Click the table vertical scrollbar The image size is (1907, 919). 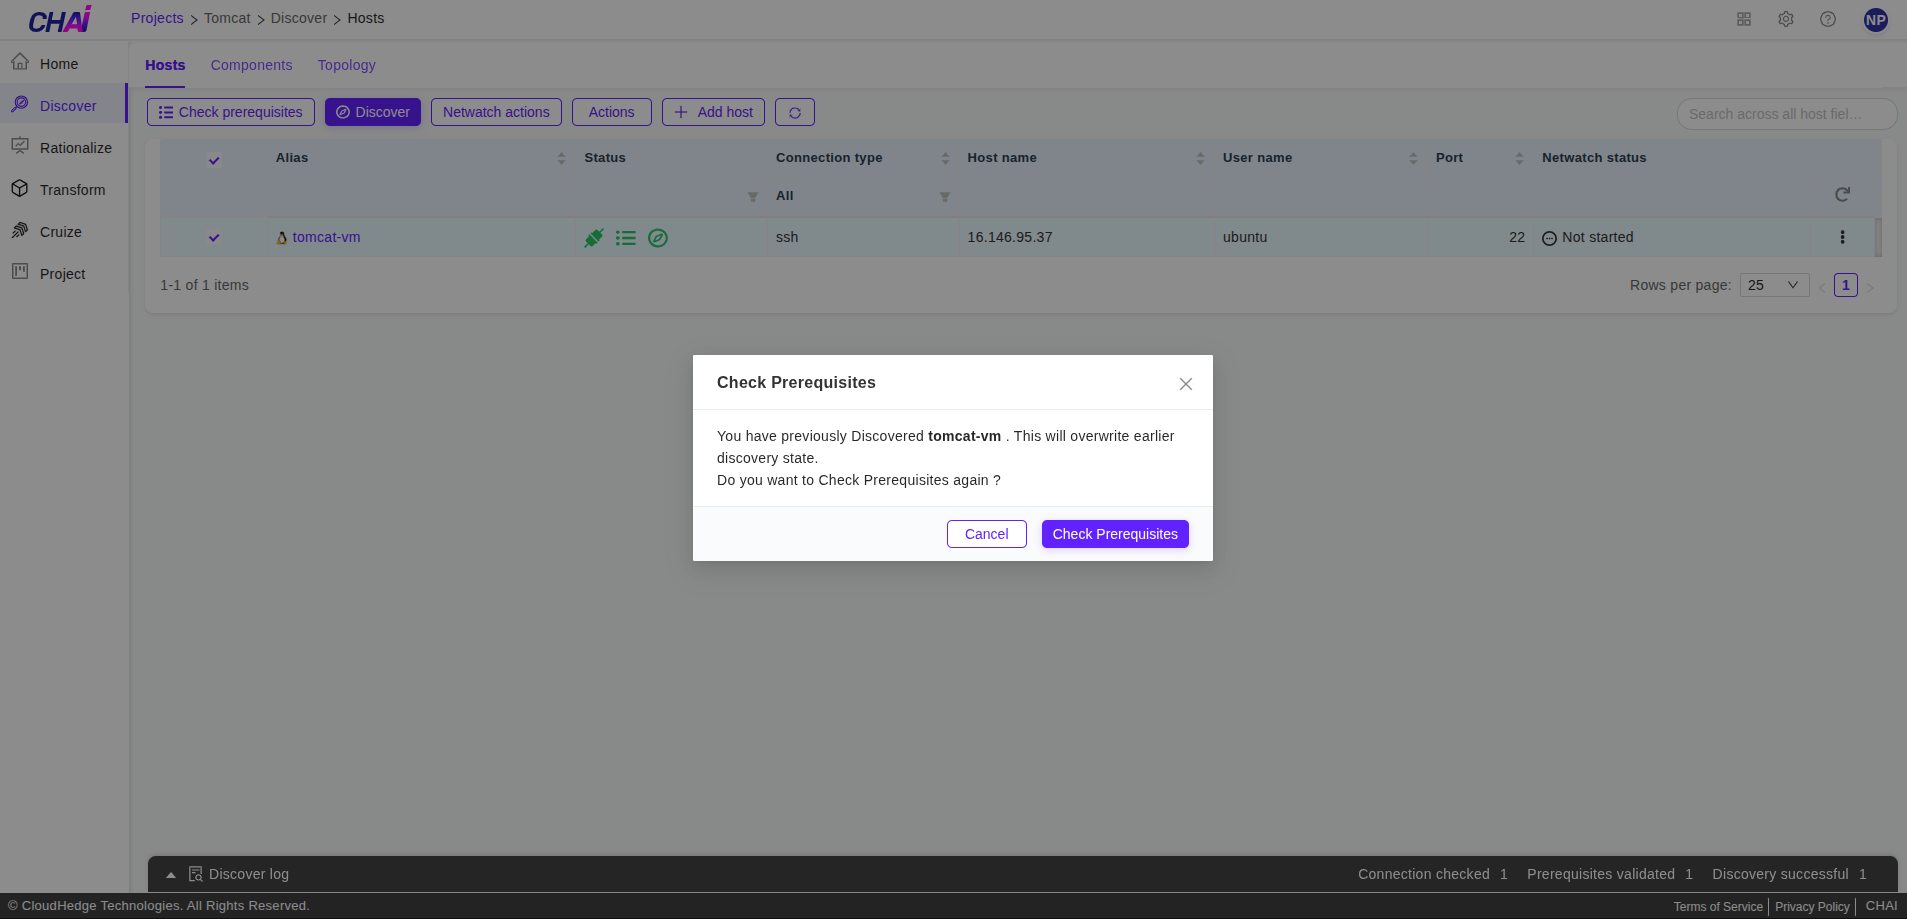(1878, 237)
